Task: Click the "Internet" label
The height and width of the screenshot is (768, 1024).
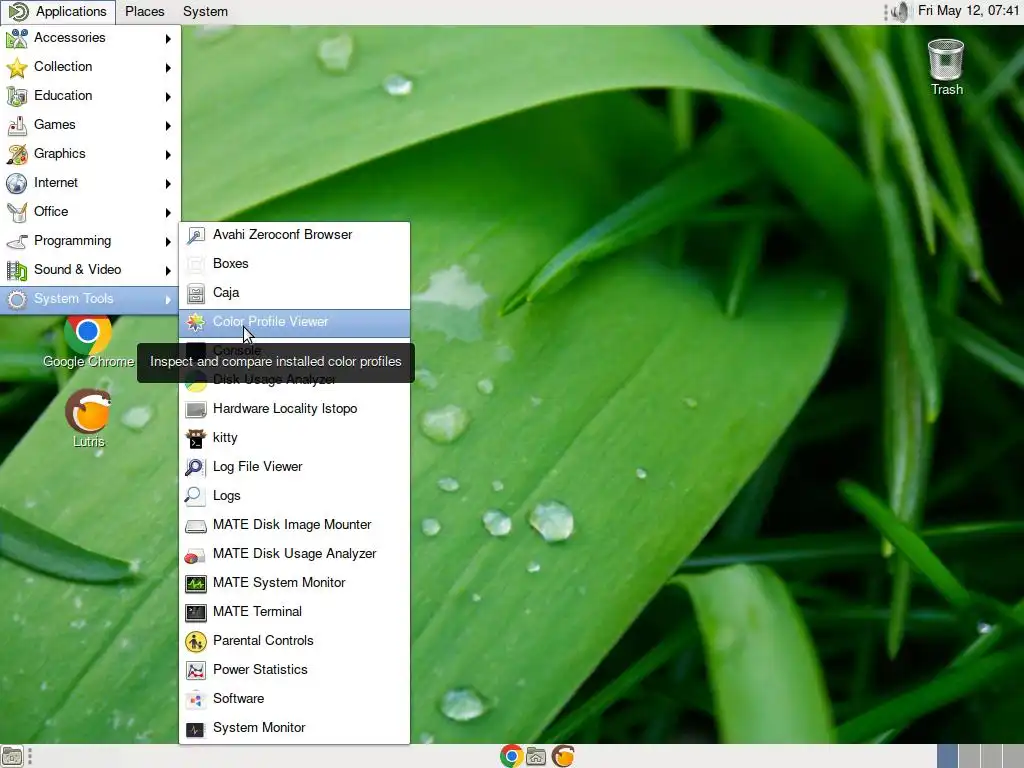Action: (x=56, y=183)
